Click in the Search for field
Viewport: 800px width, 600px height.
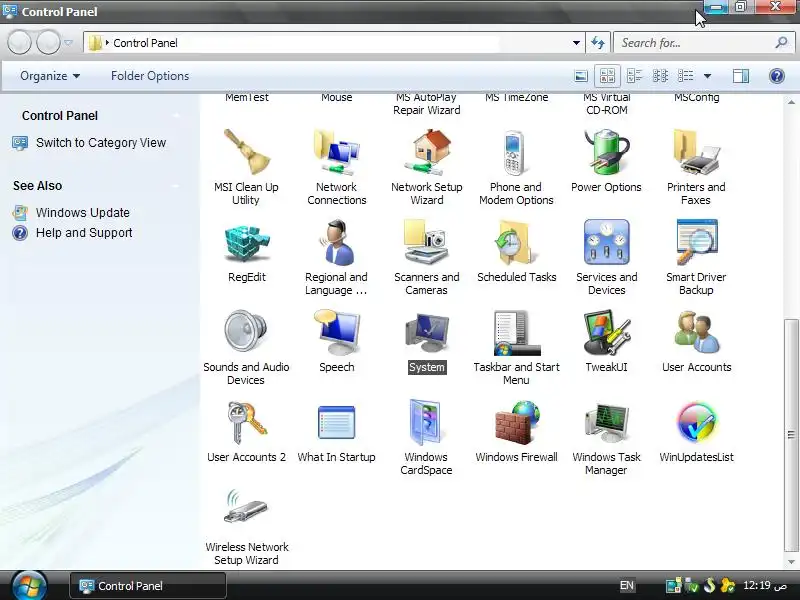pos(695,43)
